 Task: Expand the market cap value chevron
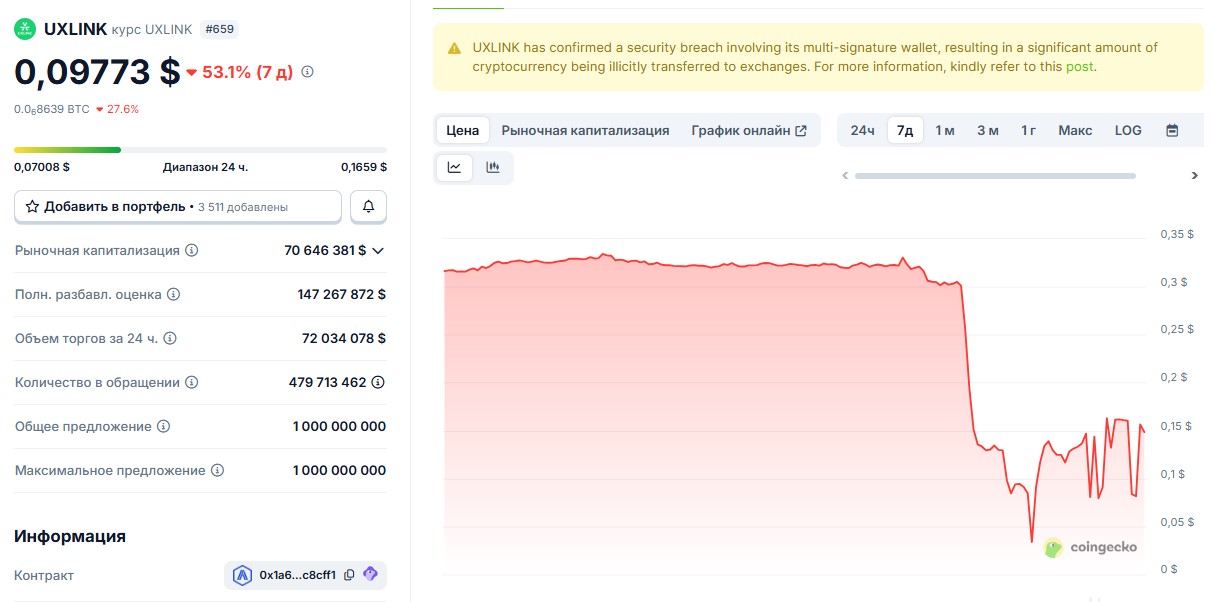coord(378,251)
